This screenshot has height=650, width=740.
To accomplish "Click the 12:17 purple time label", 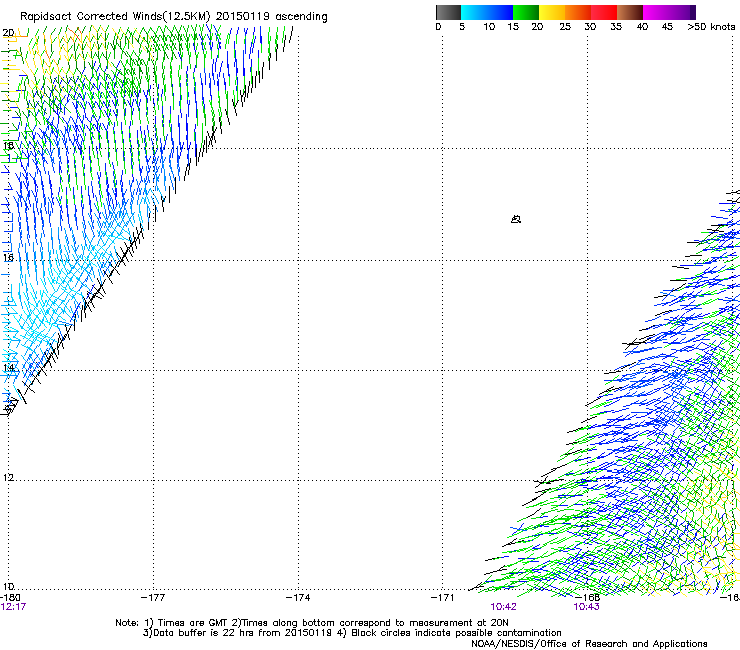I will (x=13, y=607).
